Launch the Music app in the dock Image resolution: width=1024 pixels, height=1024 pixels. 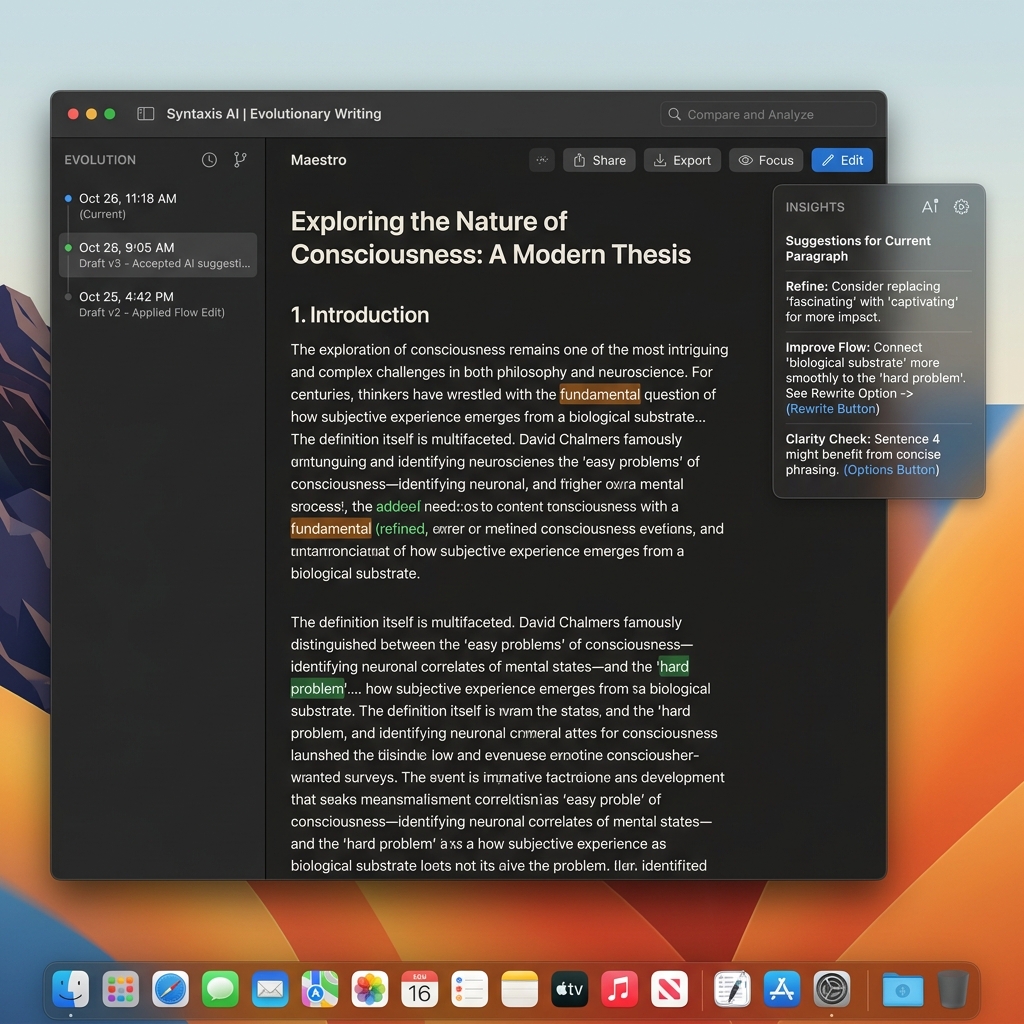[x=619, y=989]
